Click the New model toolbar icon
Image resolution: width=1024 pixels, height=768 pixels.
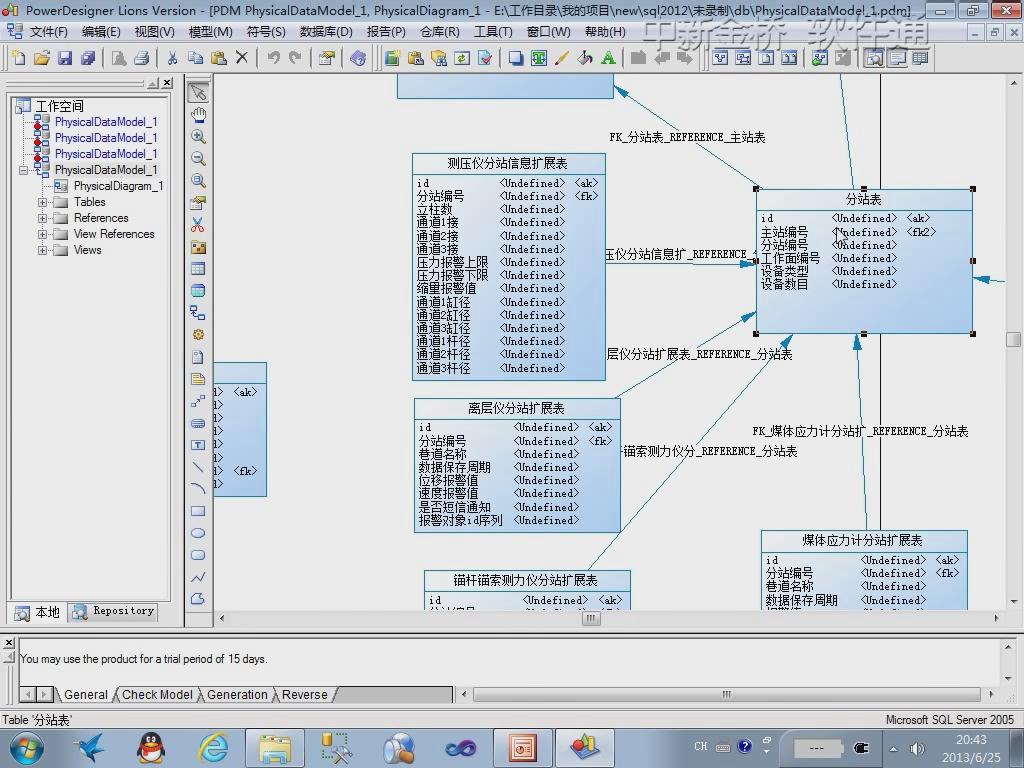(19, 58)
